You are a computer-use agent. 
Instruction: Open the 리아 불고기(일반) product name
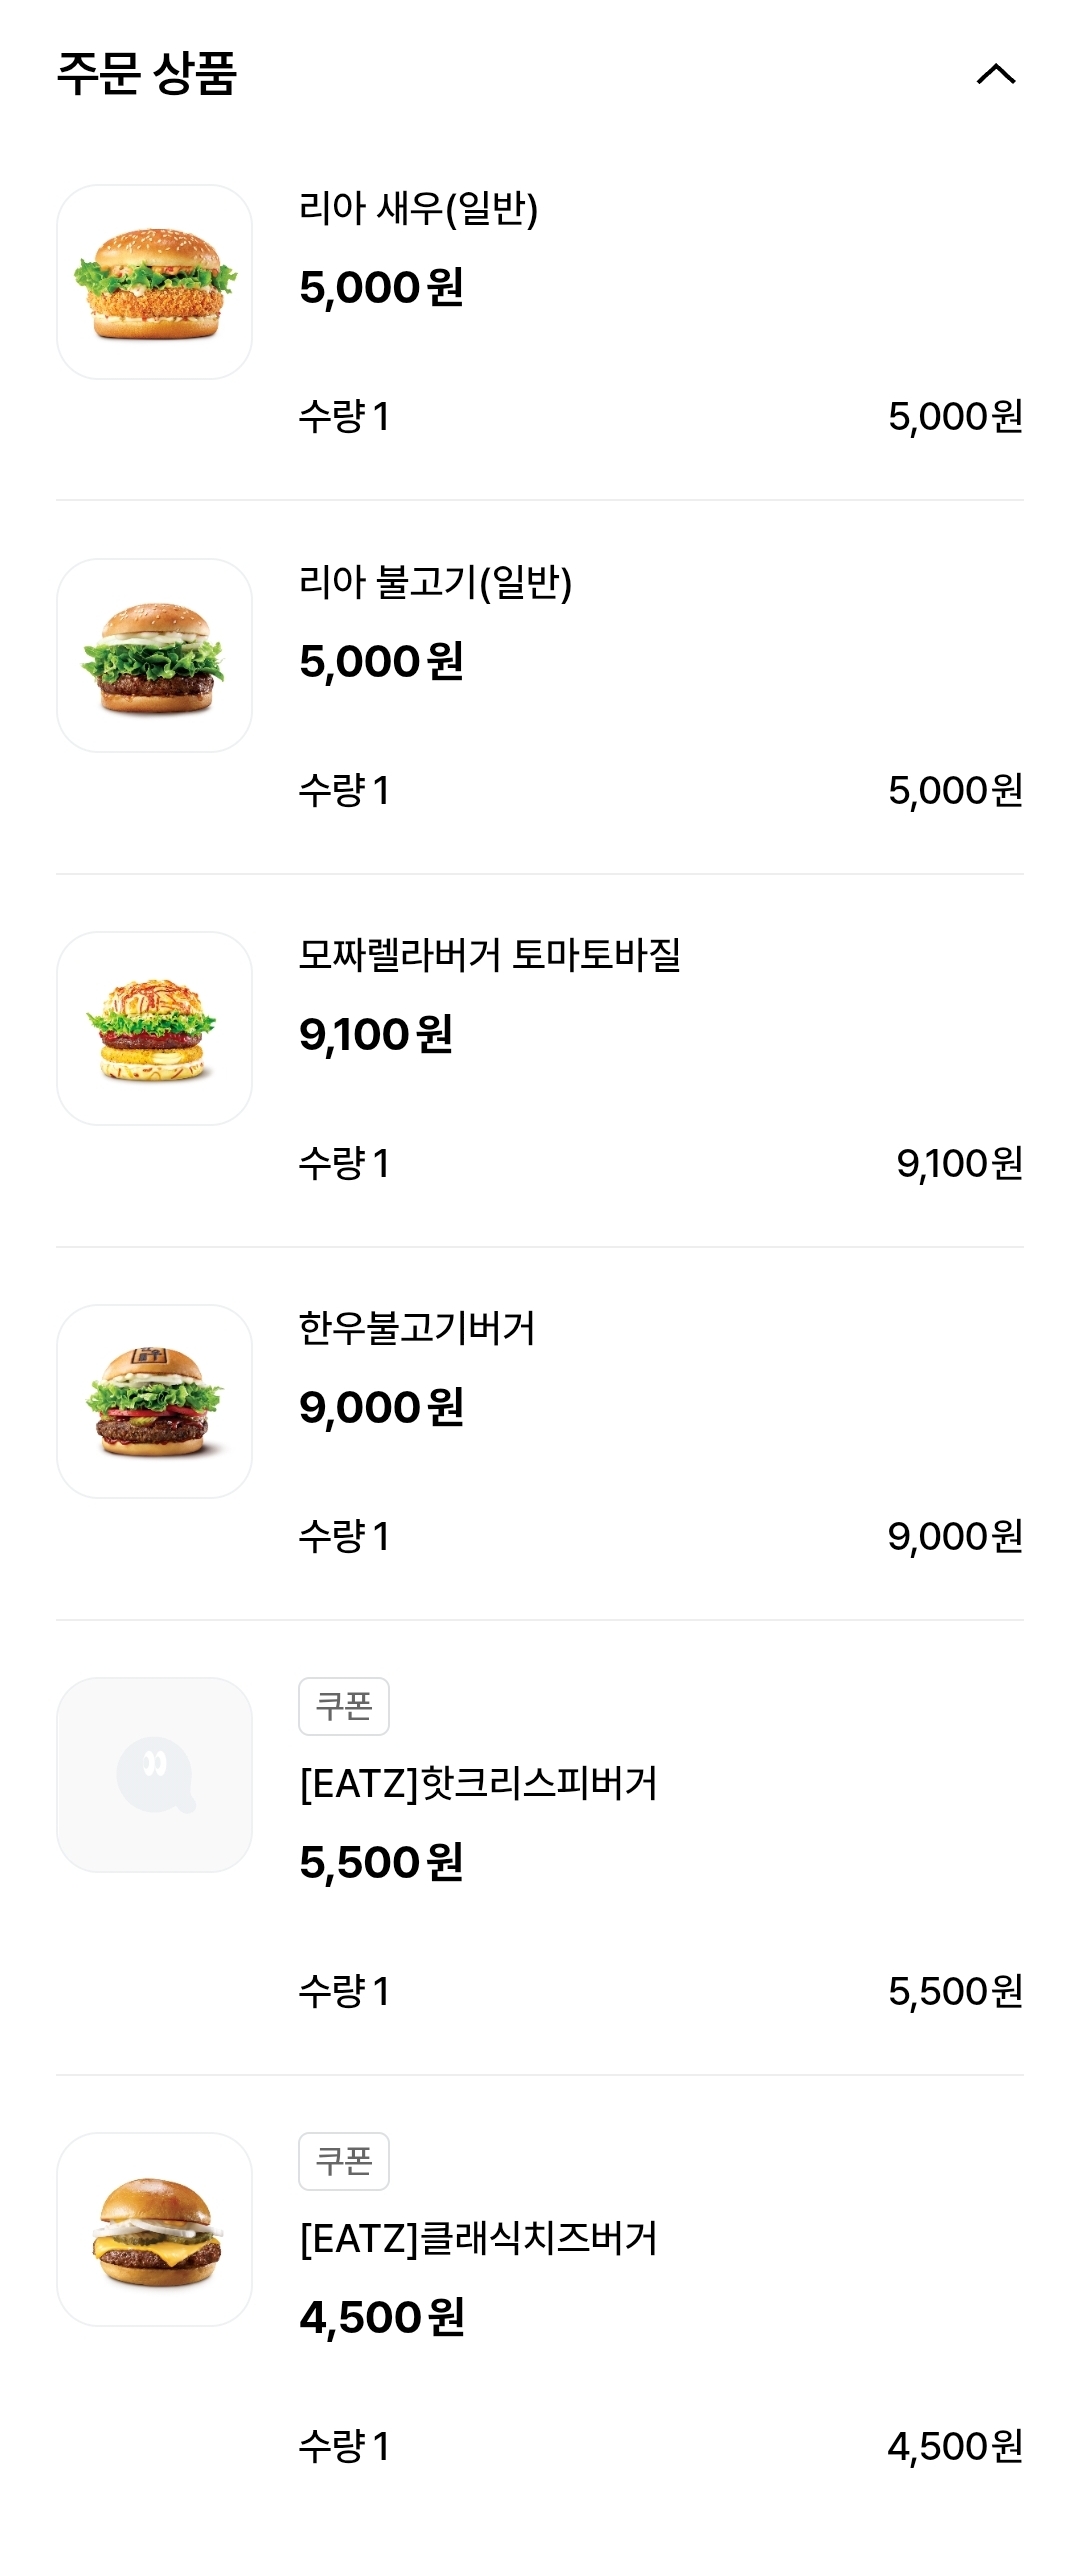[x=435, y=582]
